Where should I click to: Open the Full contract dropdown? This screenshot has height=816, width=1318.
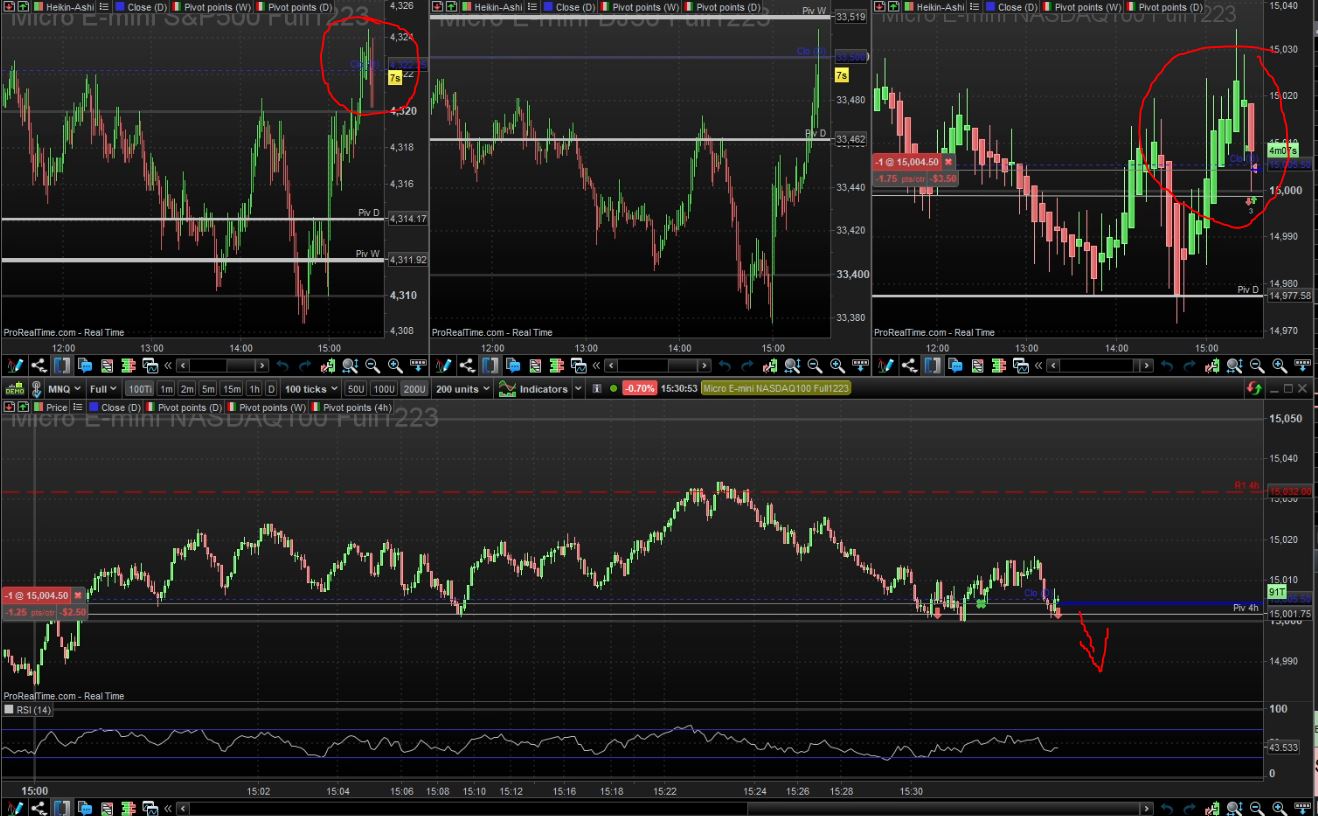[102, 389]
